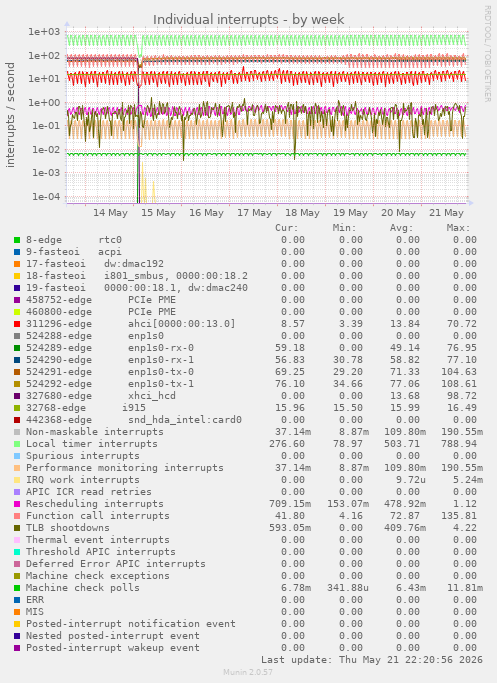Image resolution: width=497 pixels, height=683 pixels.
Task: Click the Machine check polls swatch
Action: click(17, 588)
